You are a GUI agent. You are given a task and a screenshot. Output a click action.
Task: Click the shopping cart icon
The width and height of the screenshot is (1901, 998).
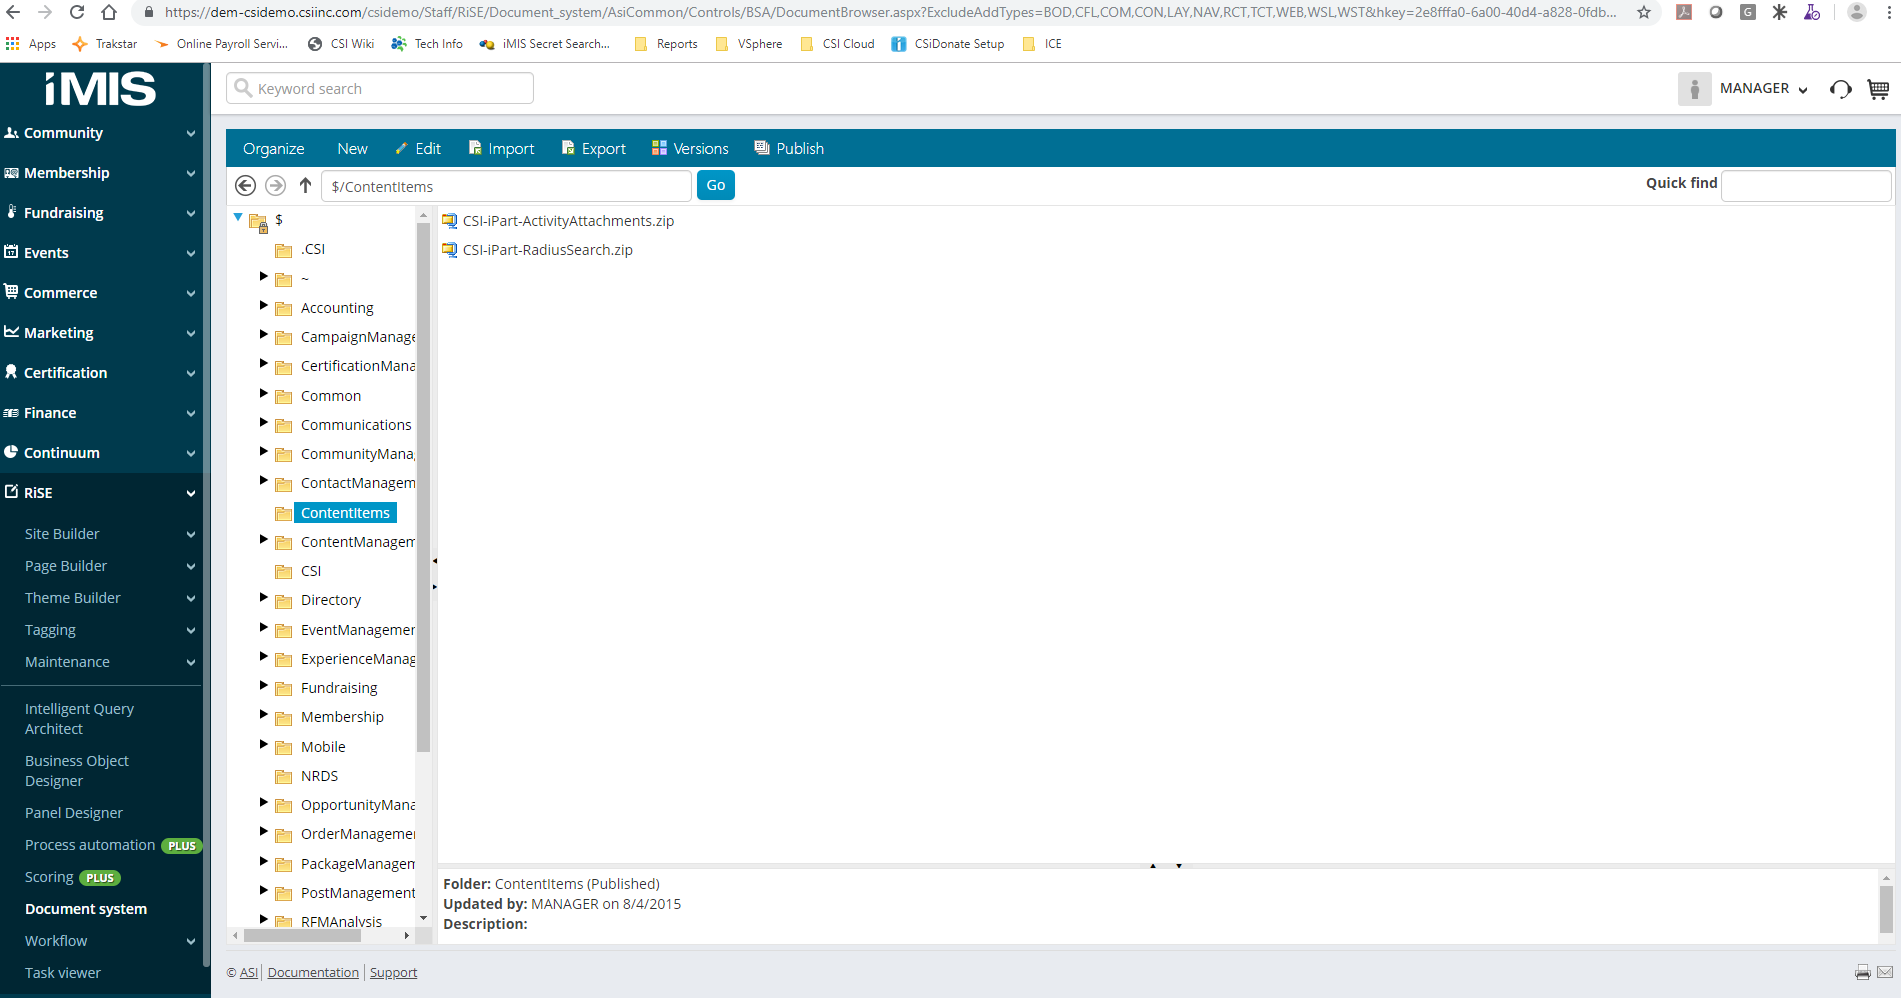tap(1878, 89)
